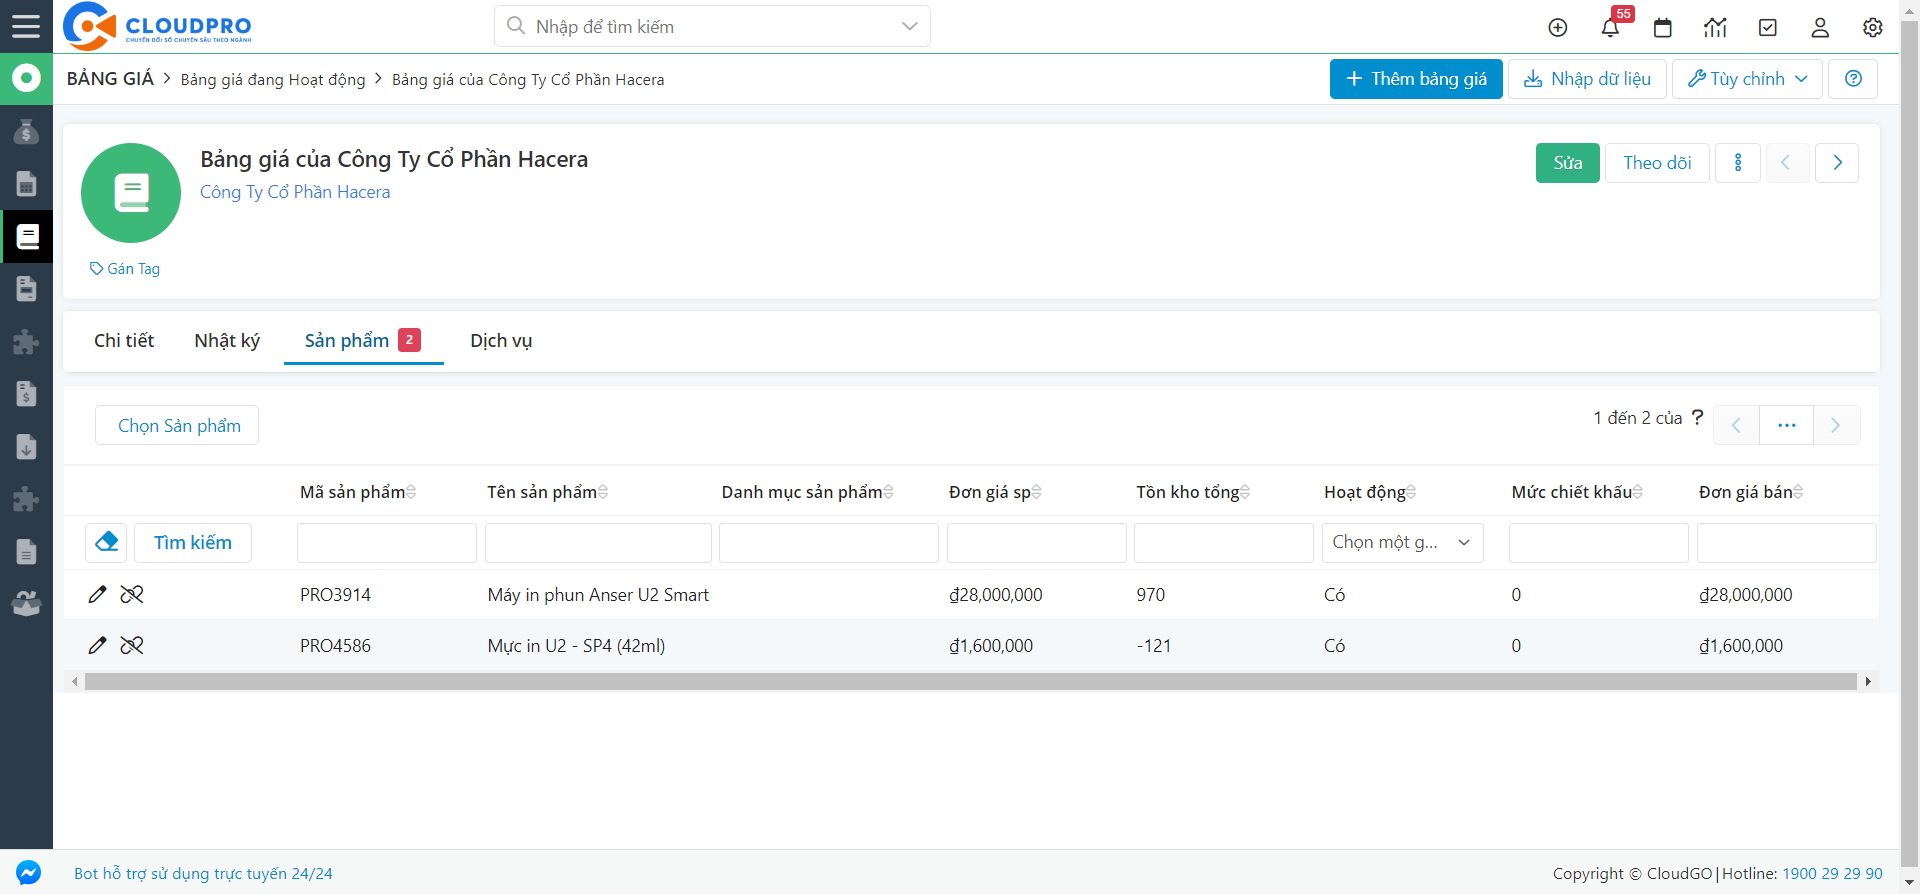Image resolution: width=1920 pixels, height=894 pixels.
Task: Switch to the Nhật ký tab
Action: (227, 341)
